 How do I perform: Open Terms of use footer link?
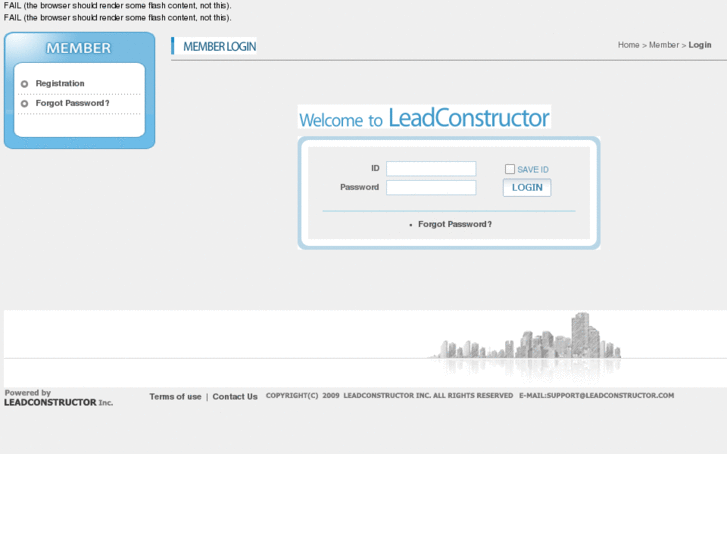click(175, 397)
